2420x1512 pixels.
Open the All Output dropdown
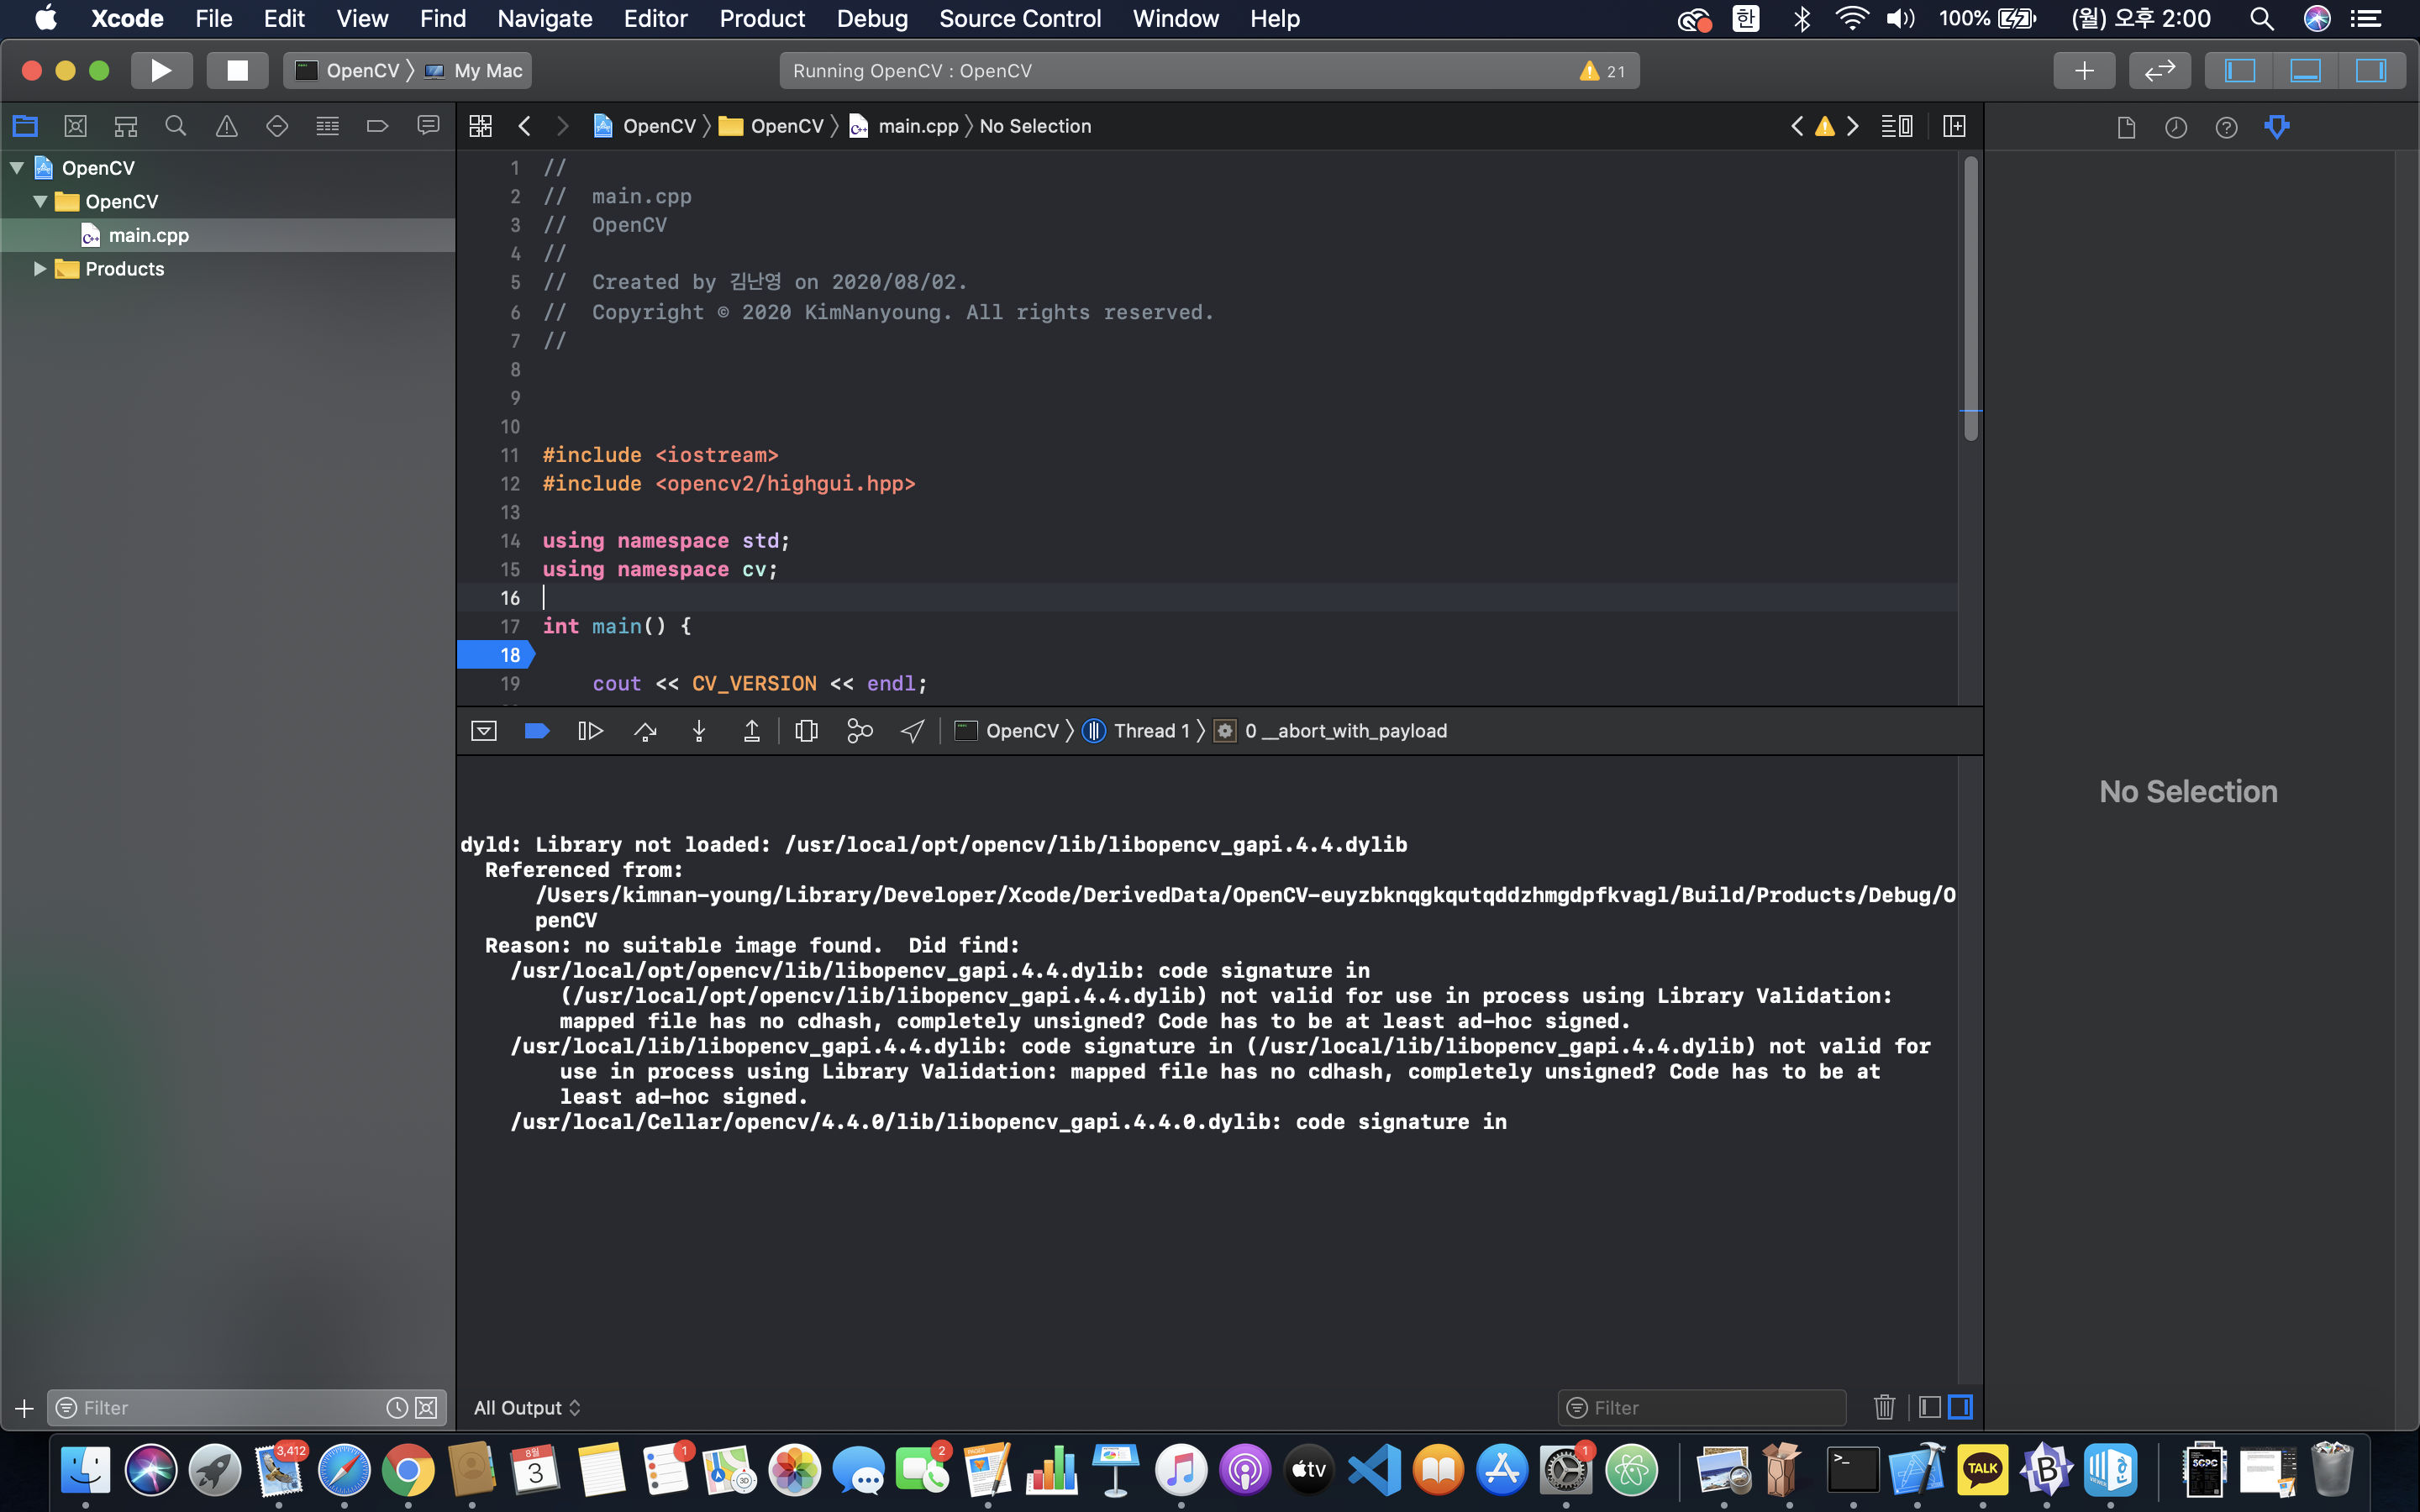click(x=527, y=1407)
